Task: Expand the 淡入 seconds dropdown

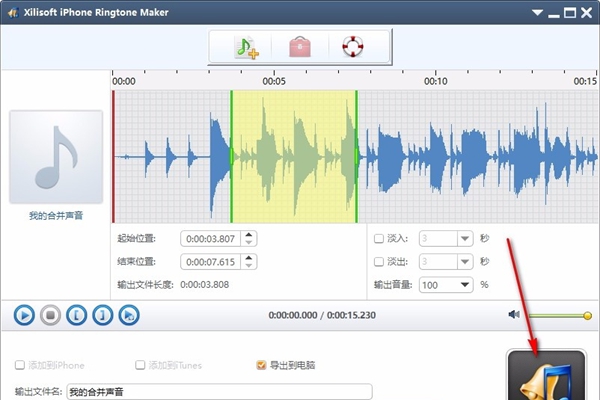Action: pyautogui.click(x=465, y=239)
